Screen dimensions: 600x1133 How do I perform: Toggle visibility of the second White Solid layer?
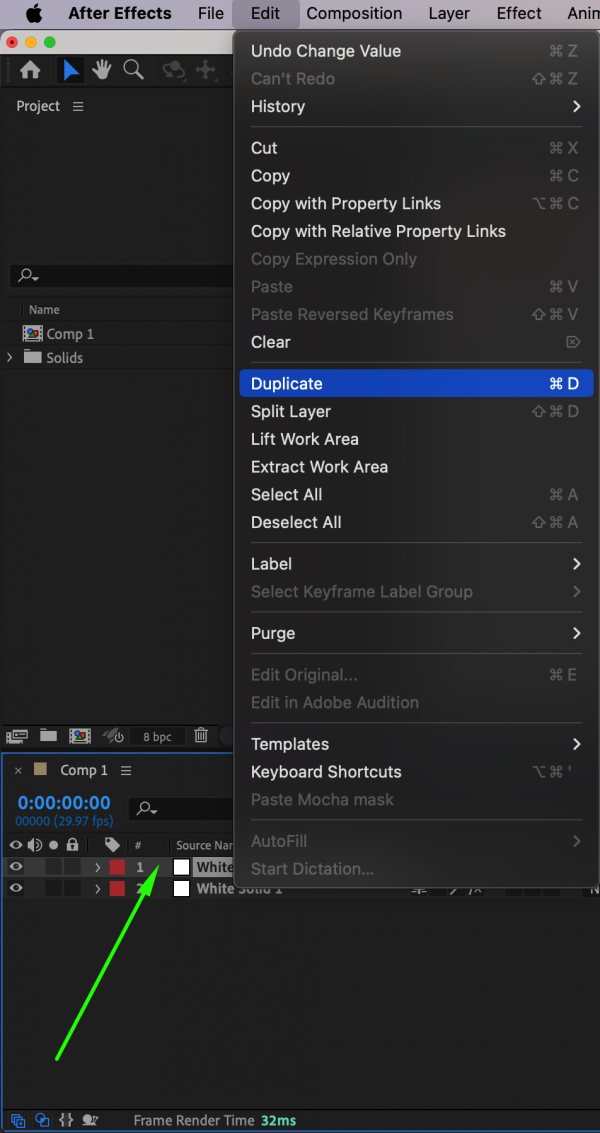pyautogui.click(x=16, y=888)
